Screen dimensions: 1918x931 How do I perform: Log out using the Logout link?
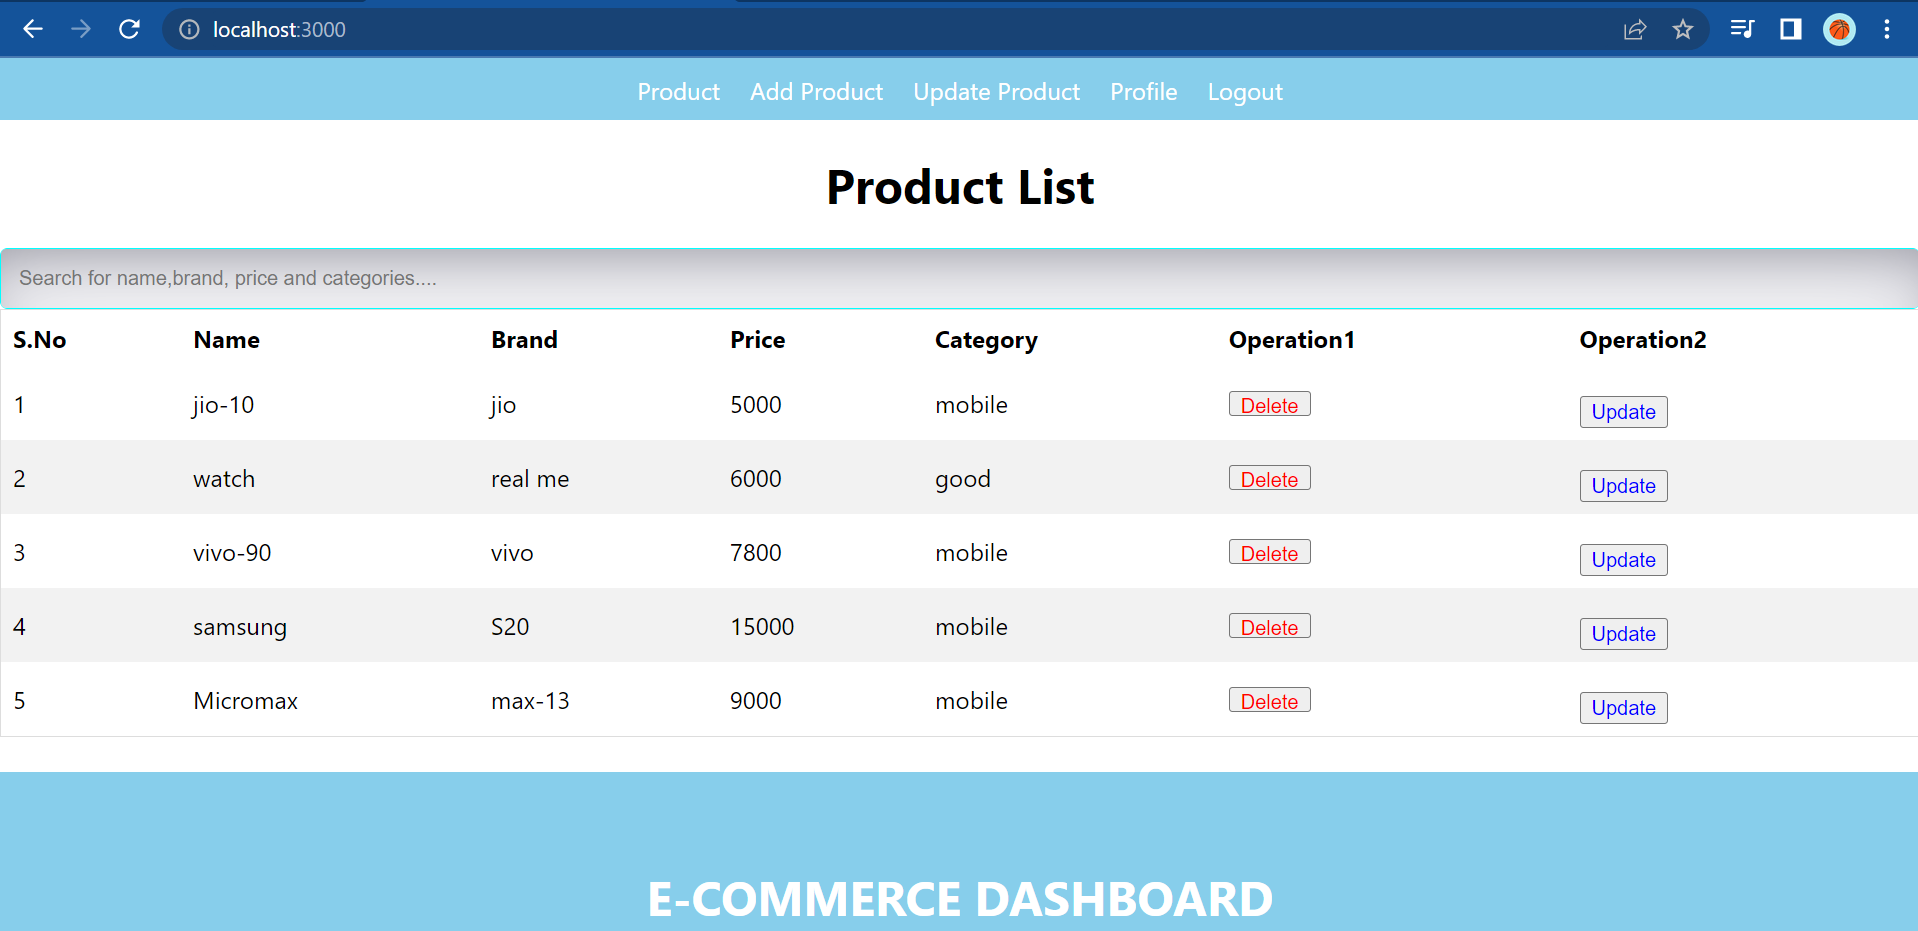1245,92
